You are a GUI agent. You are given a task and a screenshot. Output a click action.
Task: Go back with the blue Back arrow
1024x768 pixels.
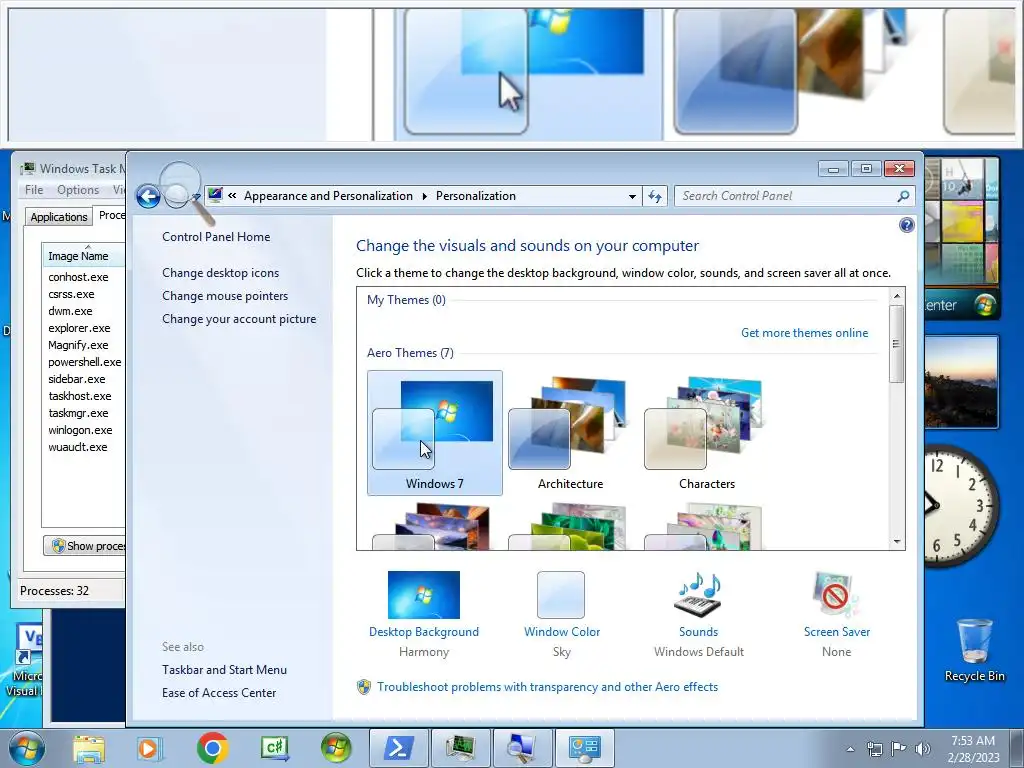tap(148, 196)
